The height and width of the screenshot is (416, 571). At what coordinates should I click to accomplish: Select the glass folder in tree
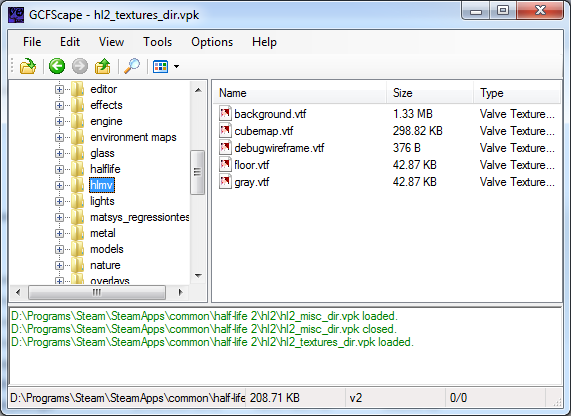point(102,153)
